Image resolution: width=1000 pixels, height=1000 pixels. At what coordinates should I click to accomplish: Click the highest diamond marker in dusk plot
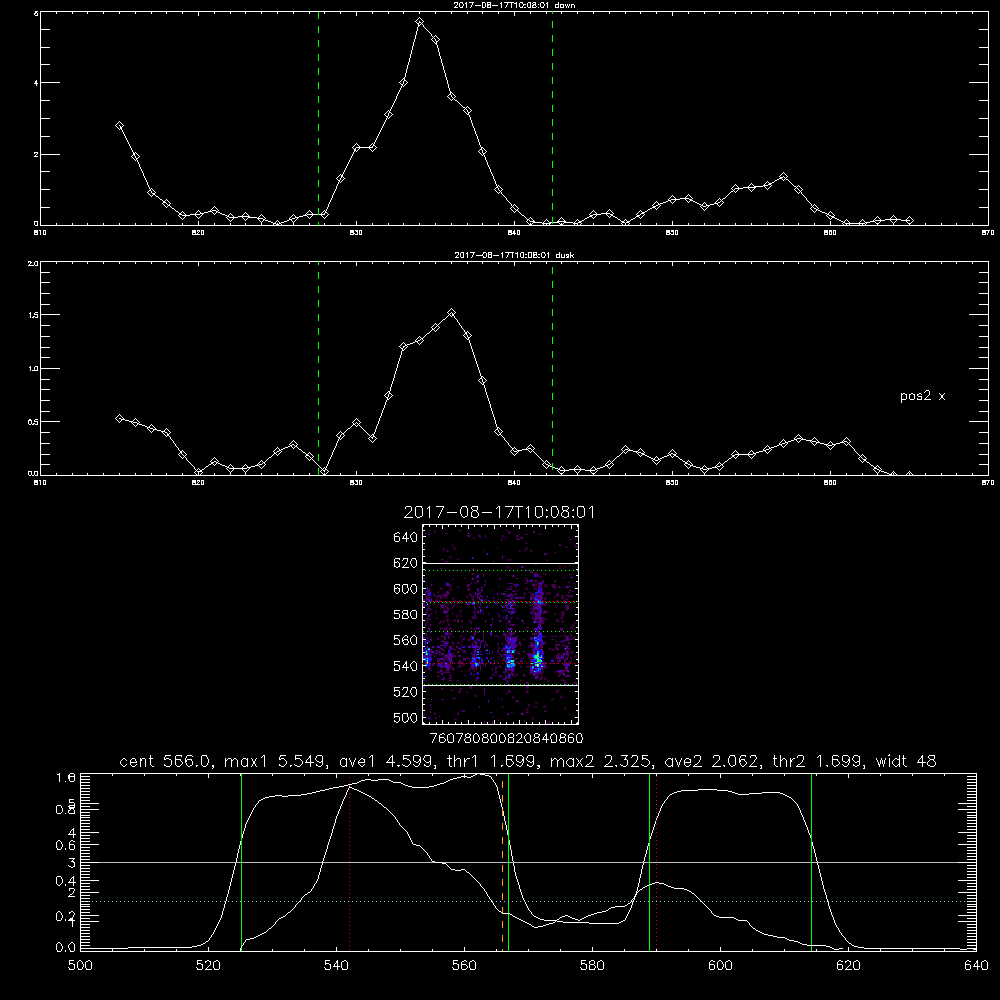pyautogui.click(x=452, y=313)
